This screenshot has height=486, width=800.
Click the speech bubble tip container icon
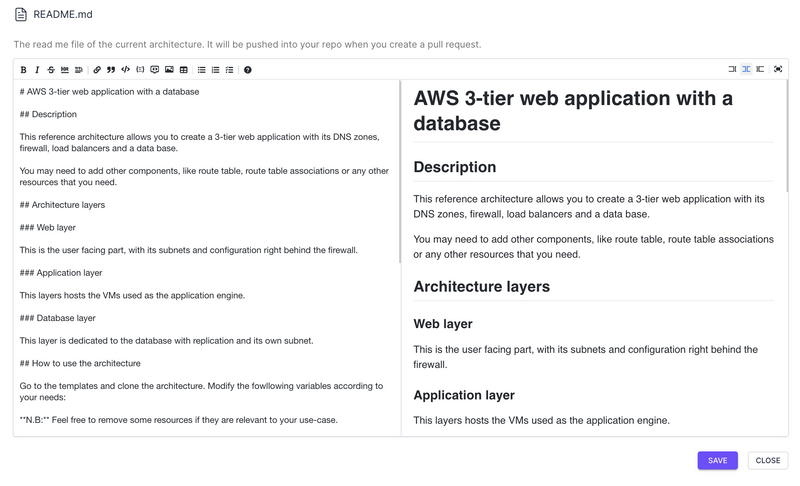(155, 70)
